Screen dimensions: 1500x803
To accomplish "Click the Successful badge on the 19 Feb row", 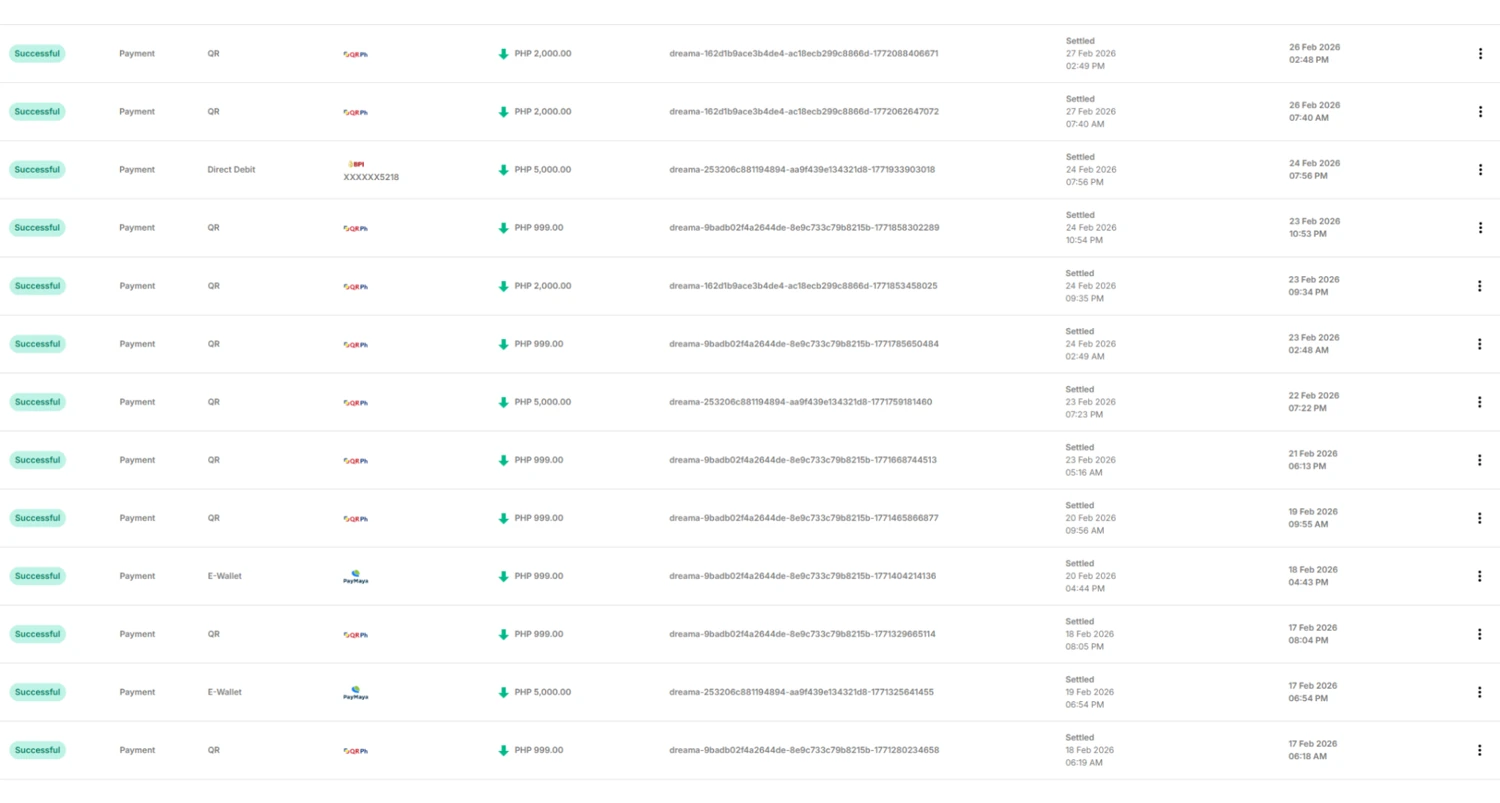I will (x=37, y=518).
